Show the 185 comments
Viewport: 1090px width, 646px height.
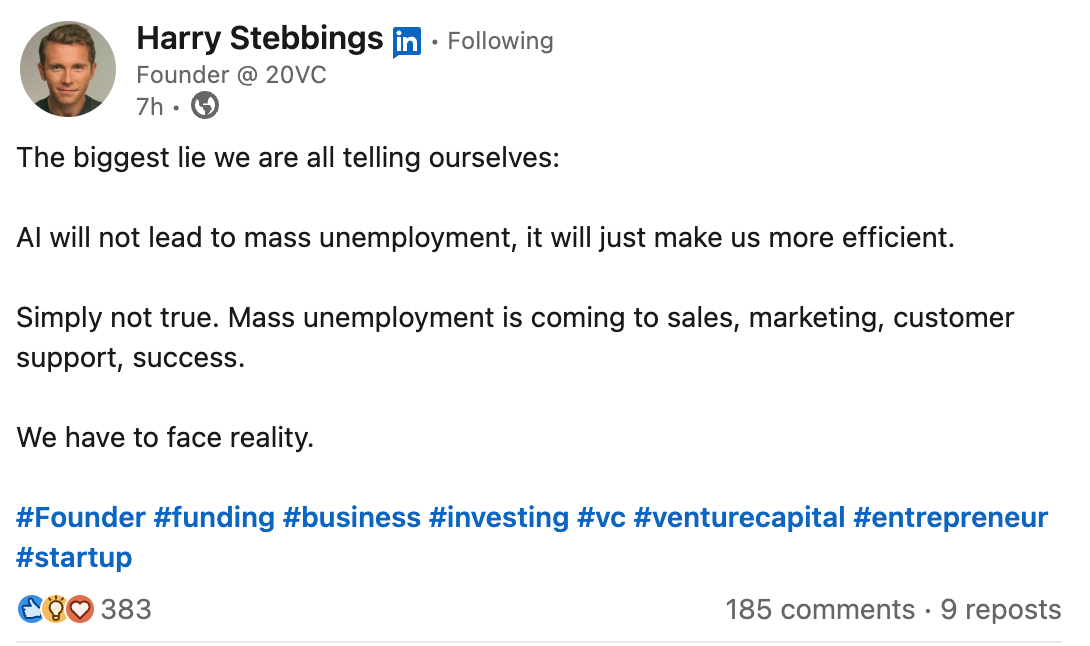820,609
